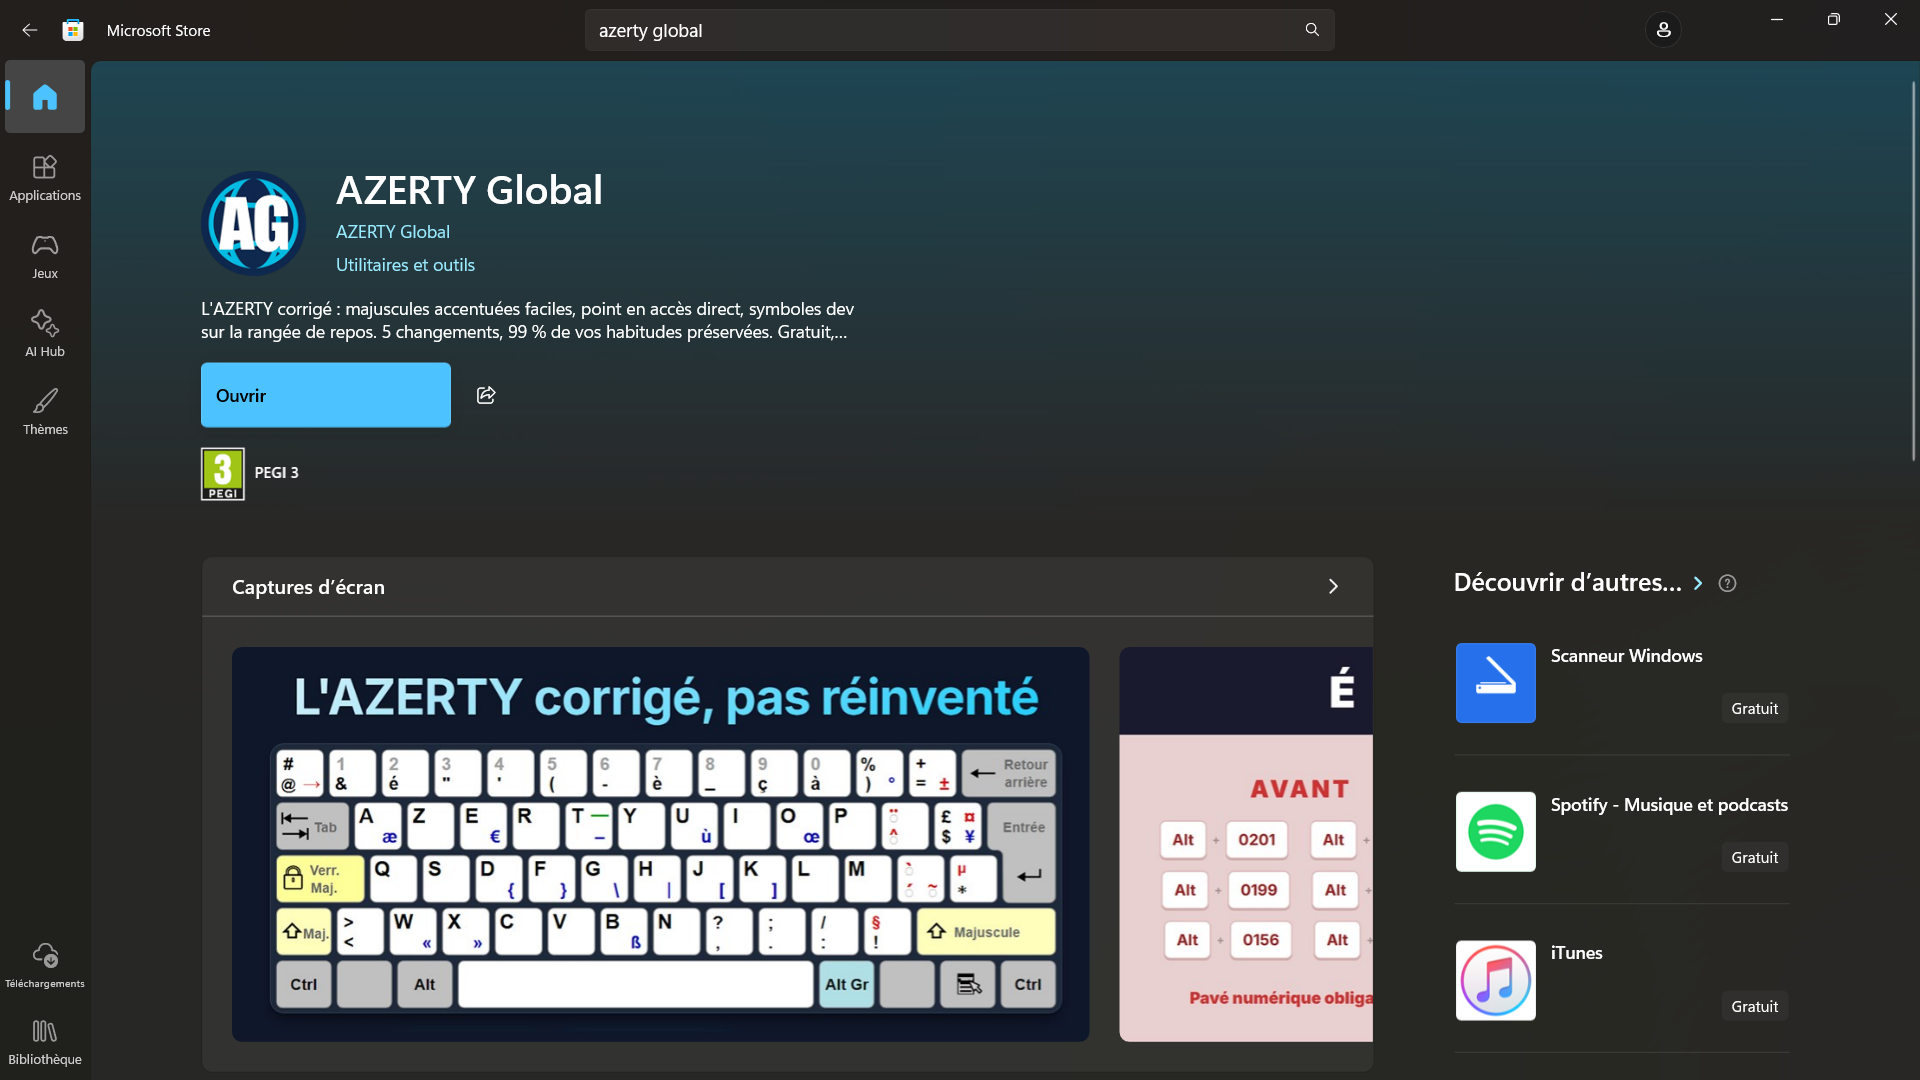This screenshot has width=1920, height=1080.
Task: Open help for Découvrir d'autres suggestions
Action: coord(1728,583)
